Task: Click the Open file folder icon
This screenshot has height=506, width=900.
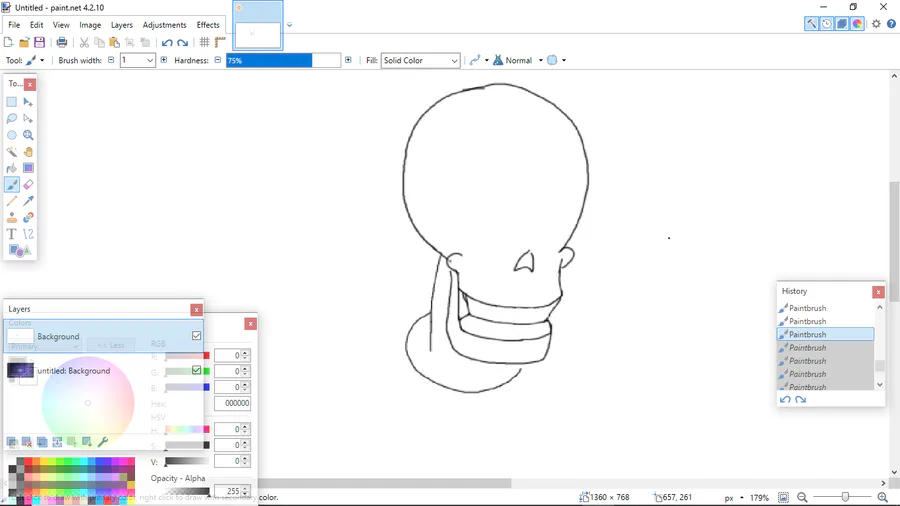Action: click(x=24, y=42)
